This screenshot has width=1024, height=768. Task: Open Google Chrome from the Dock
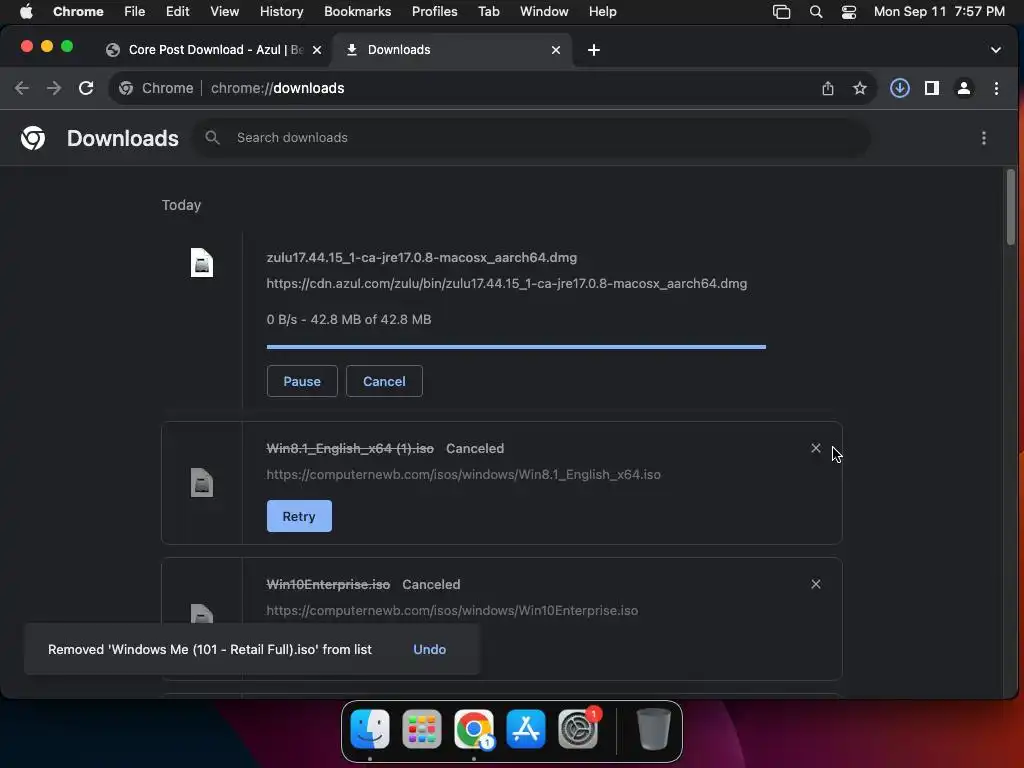(474, 729)
